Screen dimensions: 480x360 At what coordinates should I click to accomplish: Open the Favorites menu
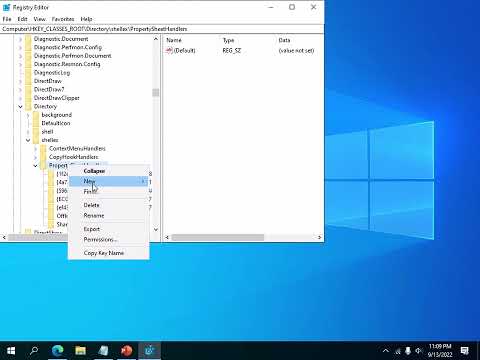[63, 19]
